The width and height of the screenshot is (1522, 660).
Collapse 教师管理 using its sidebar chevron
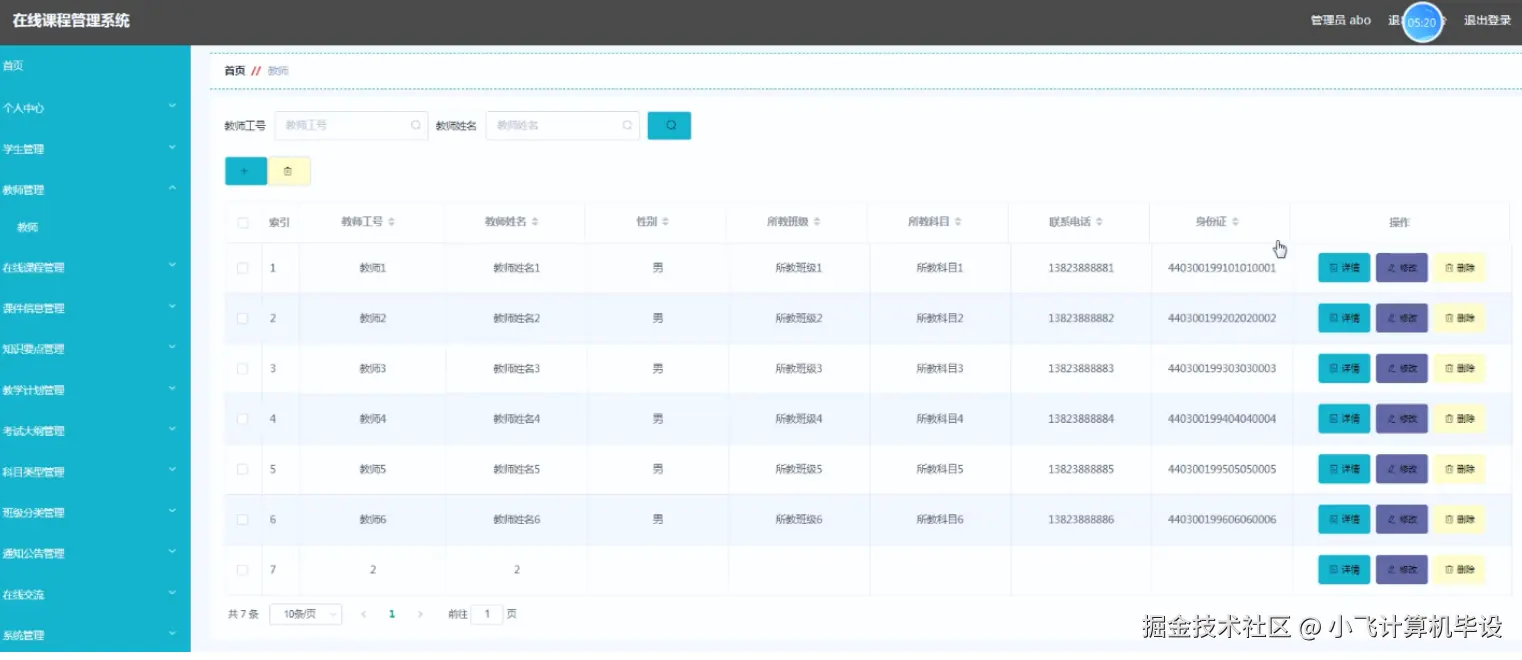[172, 188]
